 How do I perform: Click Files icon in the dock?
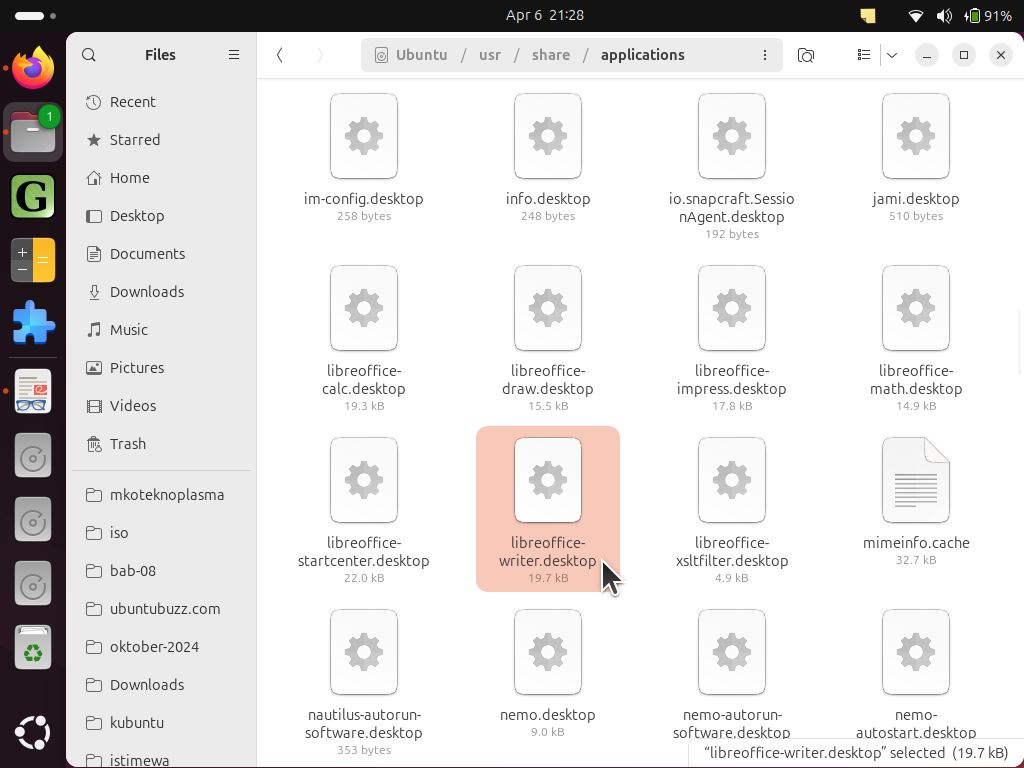[33, 132]
